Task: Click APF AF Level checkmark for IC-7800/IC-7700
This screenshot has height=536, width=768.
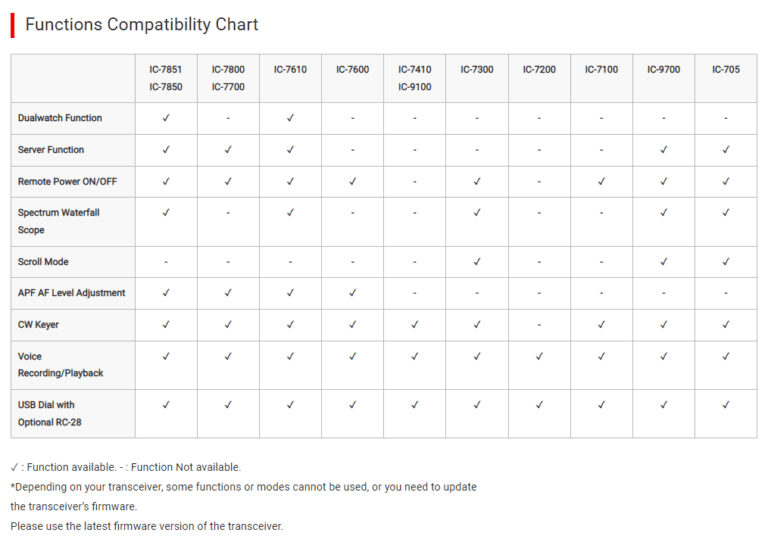Action: pos(228,293)
